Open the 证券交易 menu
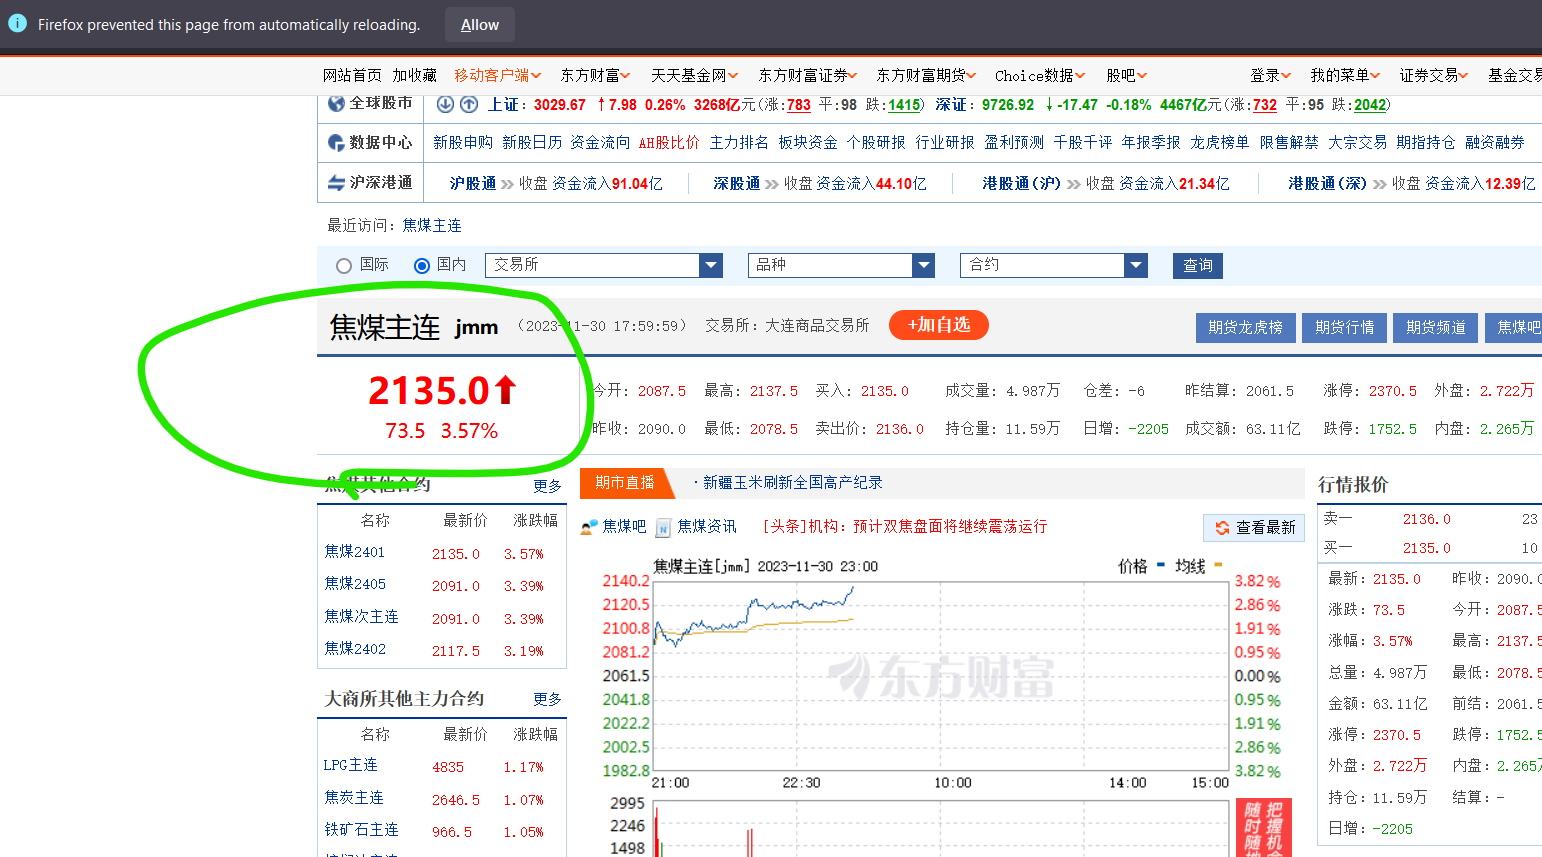Image resolution: width=1542 pixels, height=857 pixels. 1434,75
